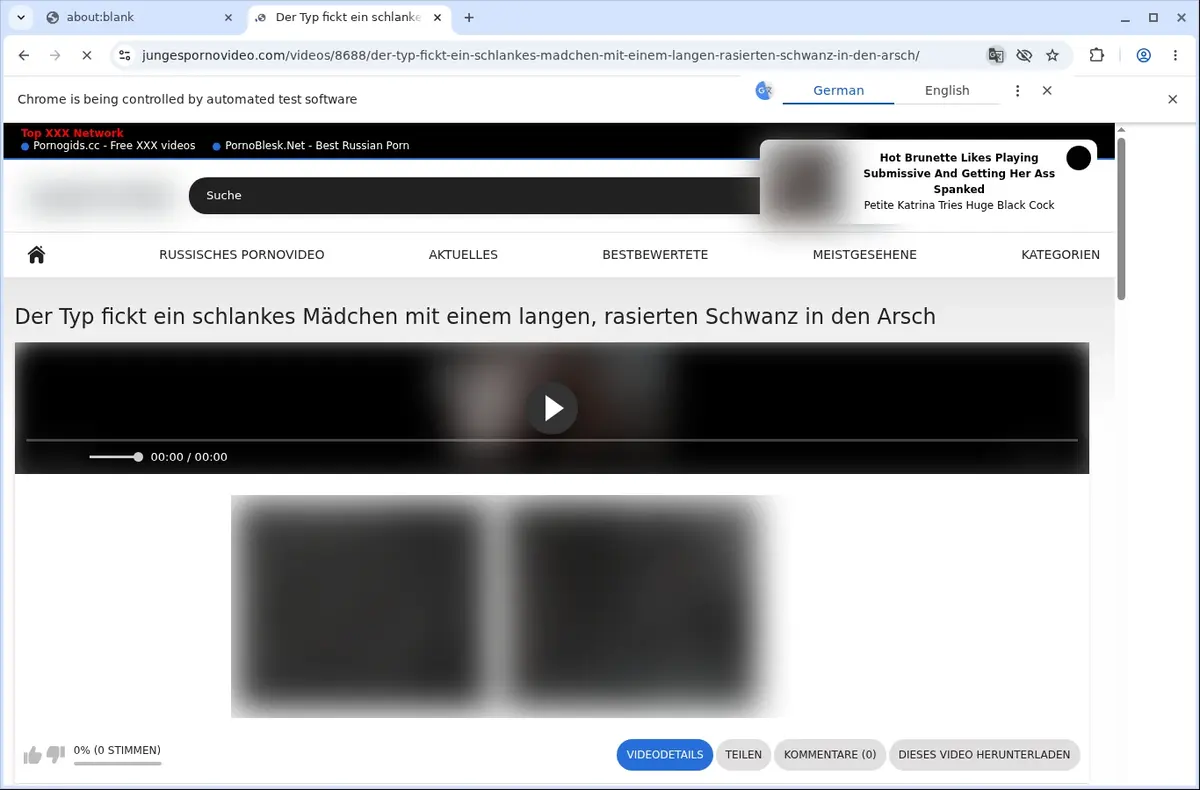This screenshot has width=1200, height=790.
Task: Open the BESTBEWERTETE menu item
Action: point(655,255)
